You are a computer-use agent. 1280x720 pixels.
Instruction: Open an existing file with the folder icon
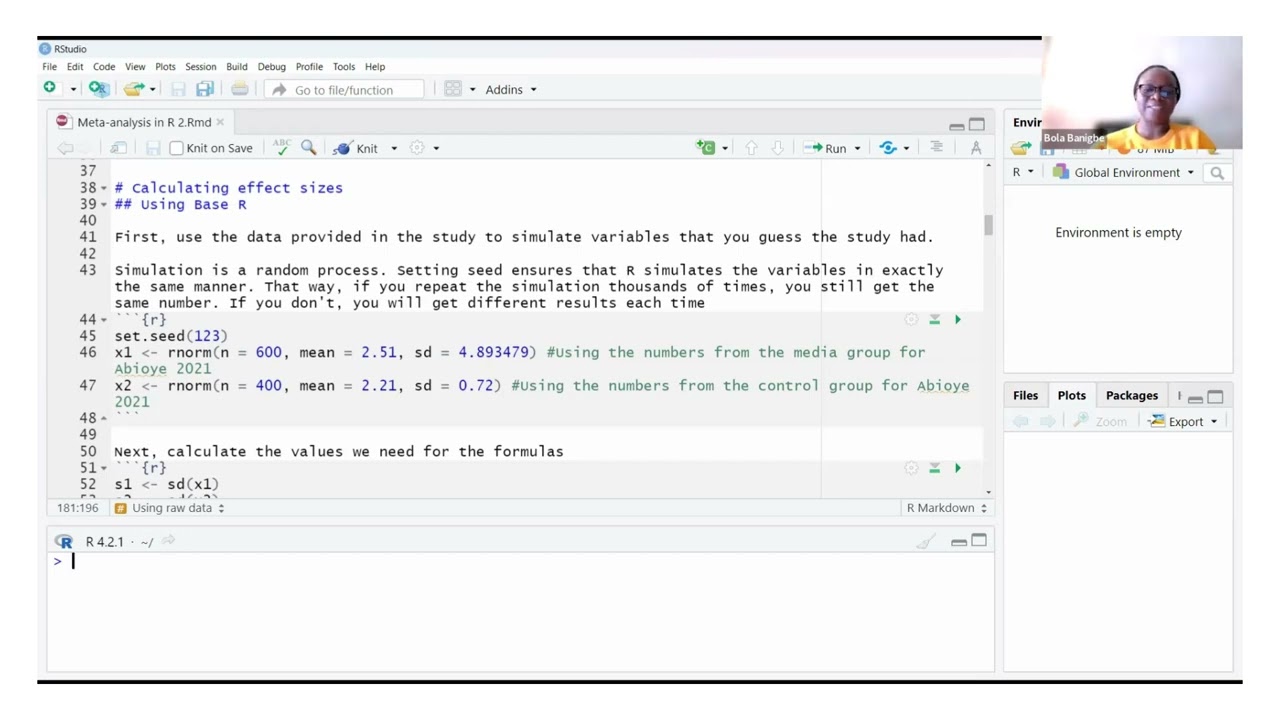pyautogui.click(x=134, y=89)
